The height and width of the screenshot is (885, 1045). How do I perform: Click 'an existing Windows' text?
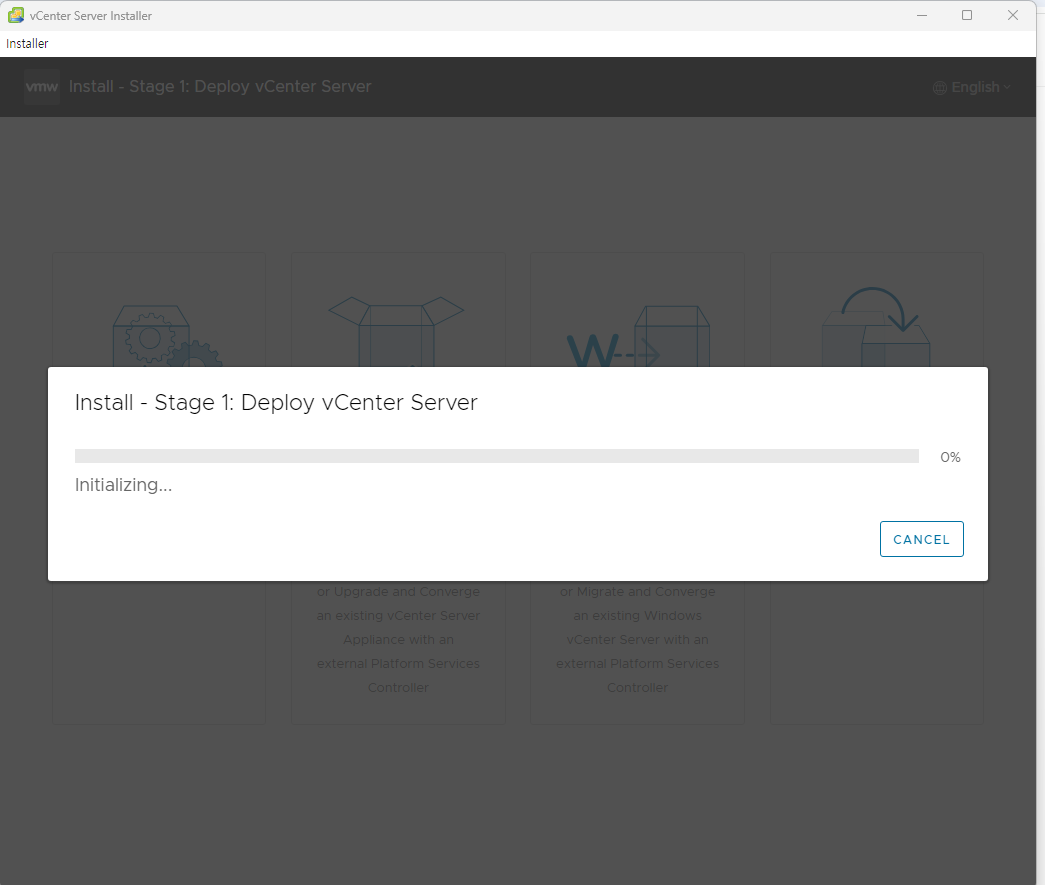[x=638, y=616]
